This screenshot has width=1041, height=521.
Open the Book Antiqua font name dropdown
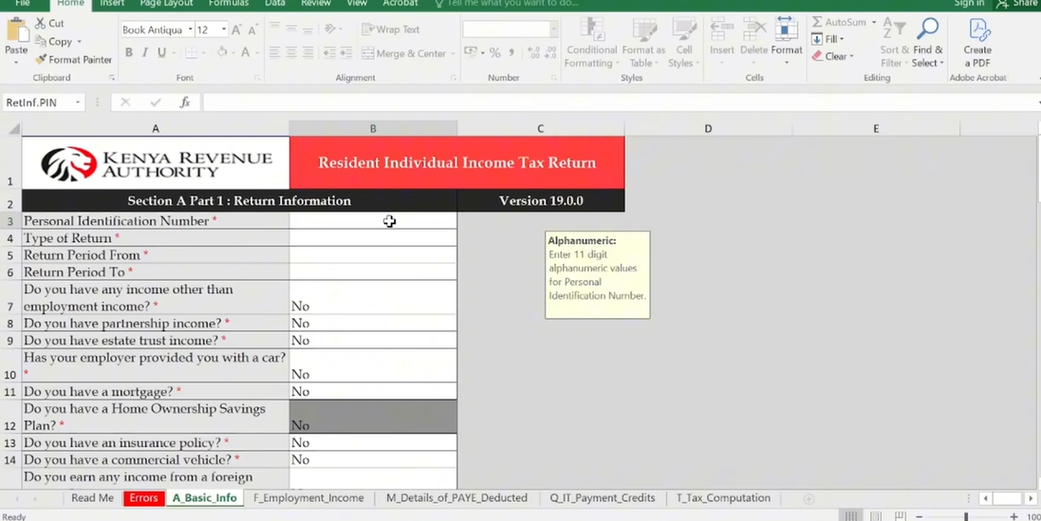click(x=190, y=30)
